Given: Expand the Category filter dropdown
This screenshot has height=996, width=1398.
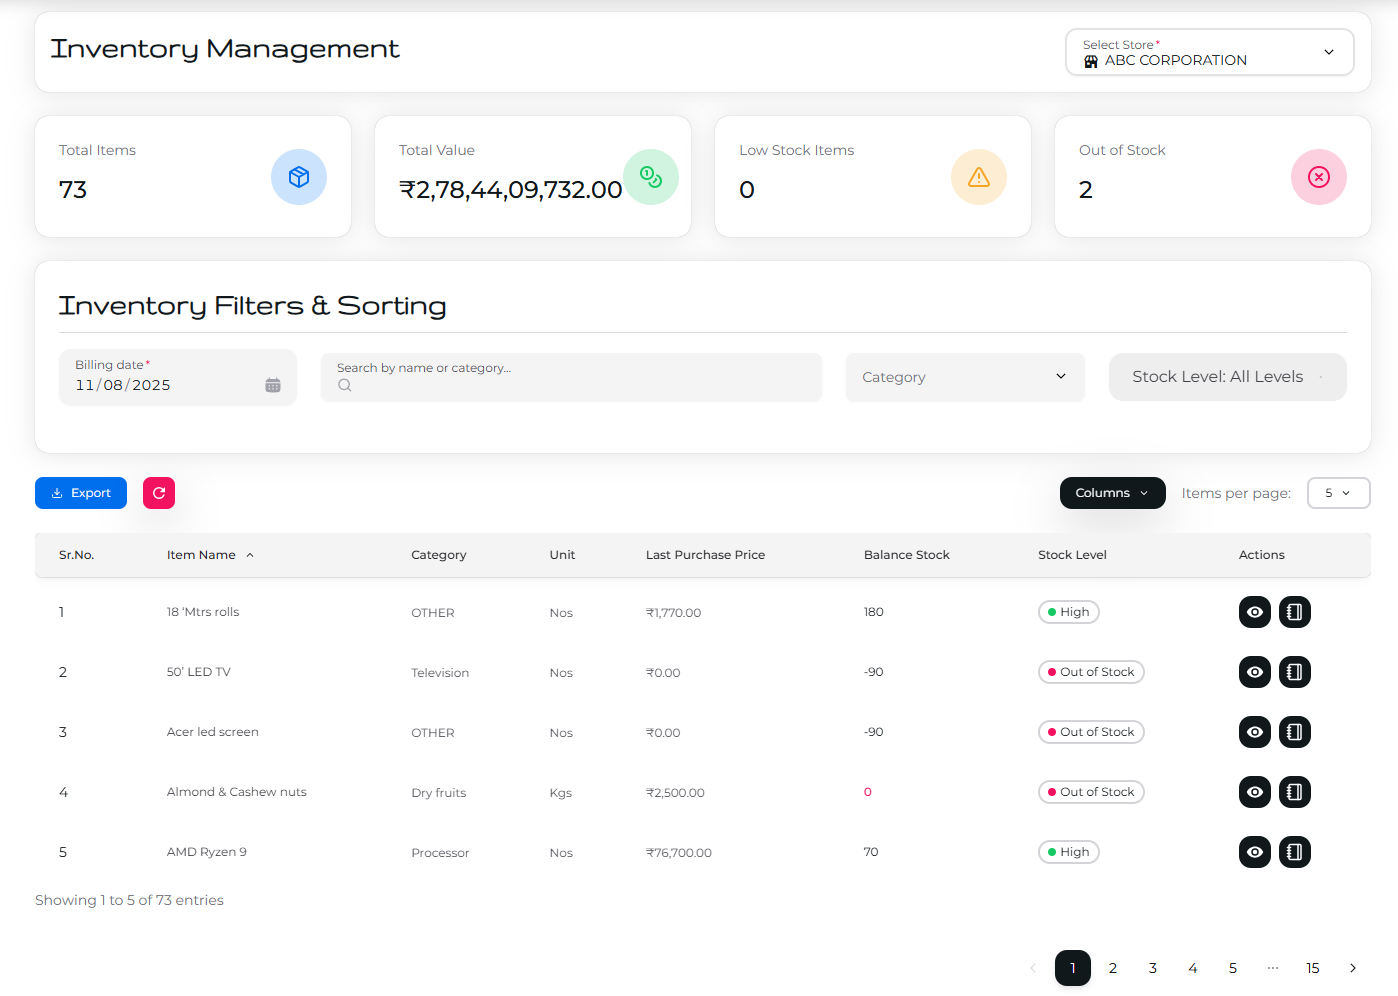Looking at the screenshot, I should click(964, 377).
